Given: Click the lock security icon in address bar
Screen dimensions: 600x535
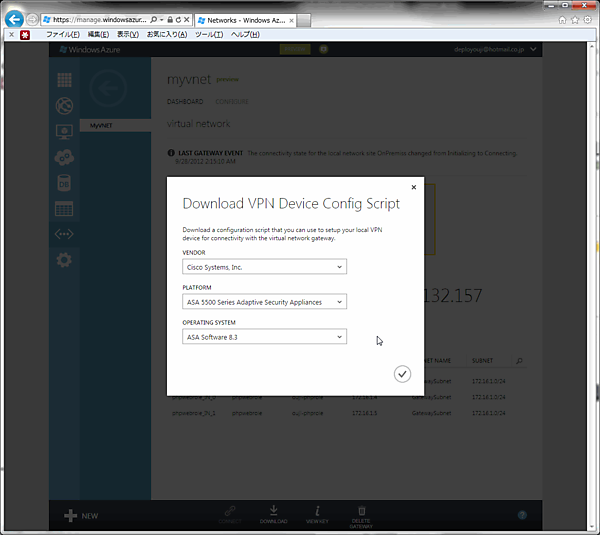Looking at the screenshot, I should [170, 20].
